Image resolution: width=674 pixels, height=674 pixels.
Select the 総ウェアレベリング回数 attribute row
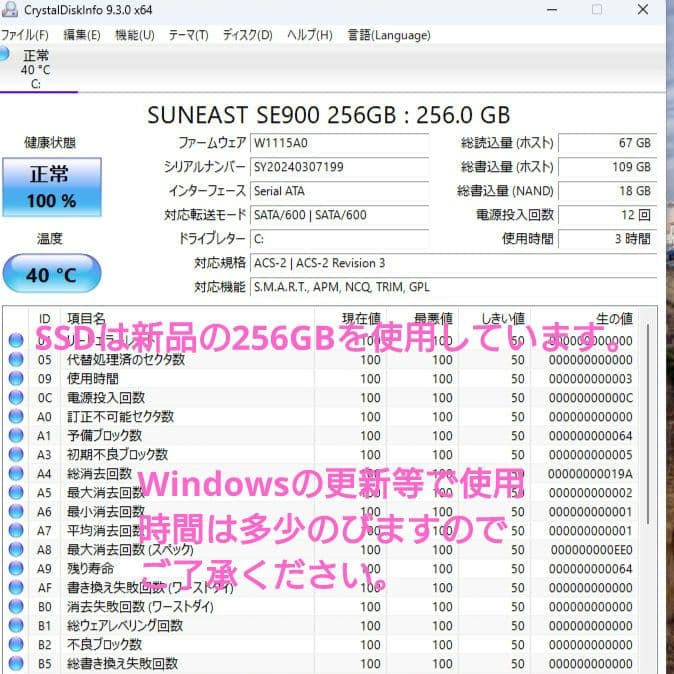pos(320,625)
